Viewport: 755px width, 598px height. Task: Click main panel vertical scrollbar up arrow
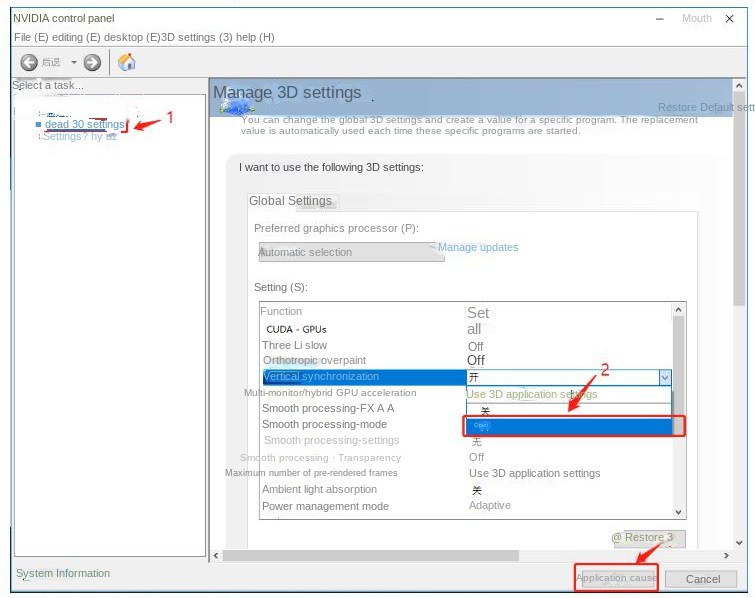(x=739, y=86)
